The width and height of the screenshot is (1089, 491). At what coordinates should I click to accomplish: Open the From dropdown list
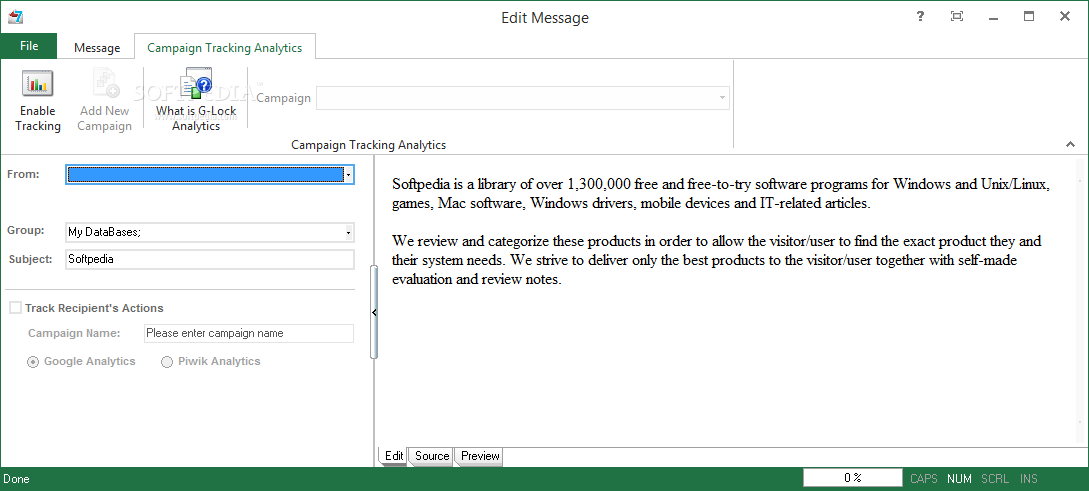click(349, 175)
